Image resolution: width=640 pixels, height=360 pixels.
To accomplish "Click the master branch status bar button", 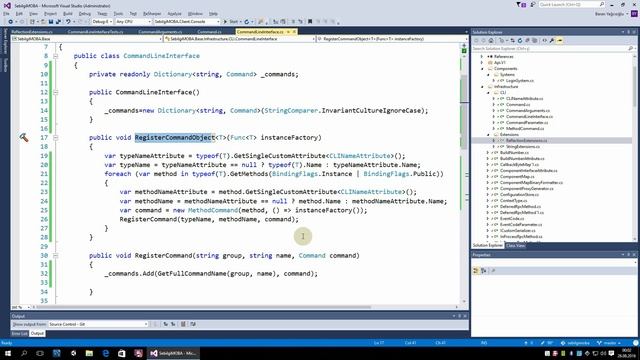I will tap(609, 343).
